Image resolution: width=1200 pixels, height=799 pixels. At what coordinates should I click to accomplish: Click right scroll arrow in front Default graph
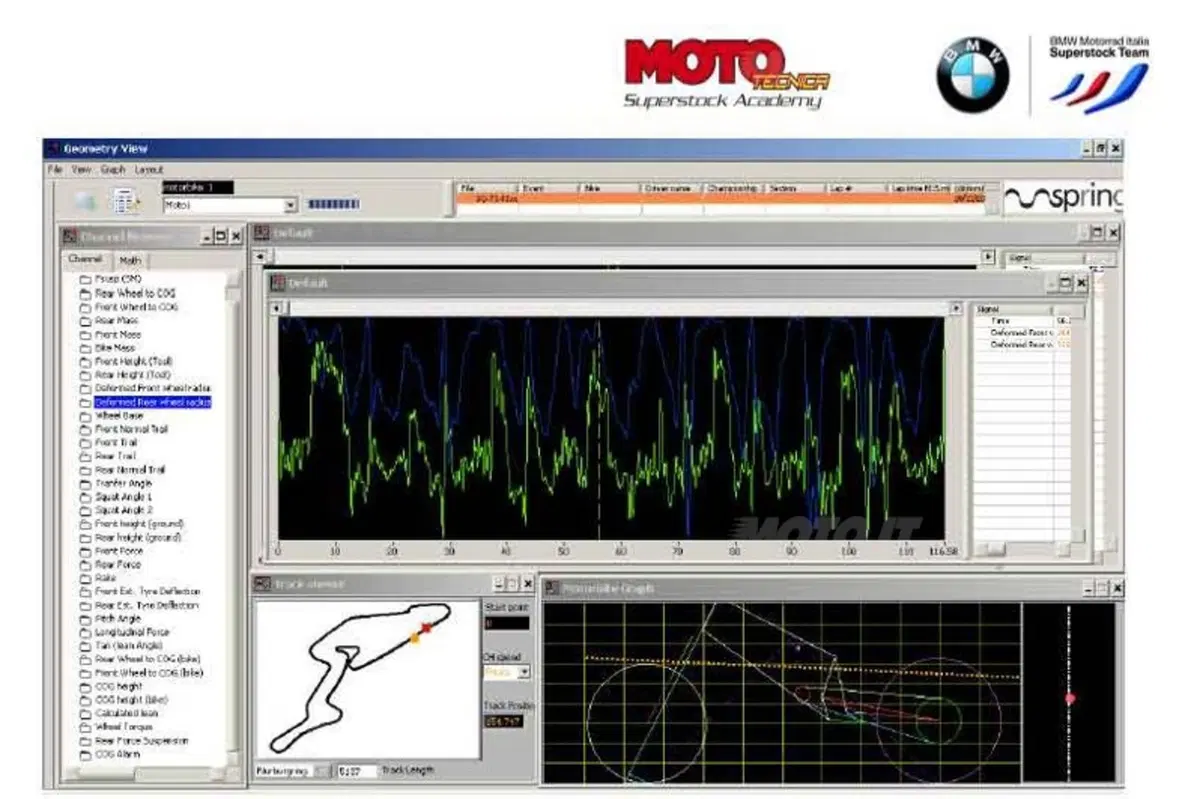pos(957,309)
